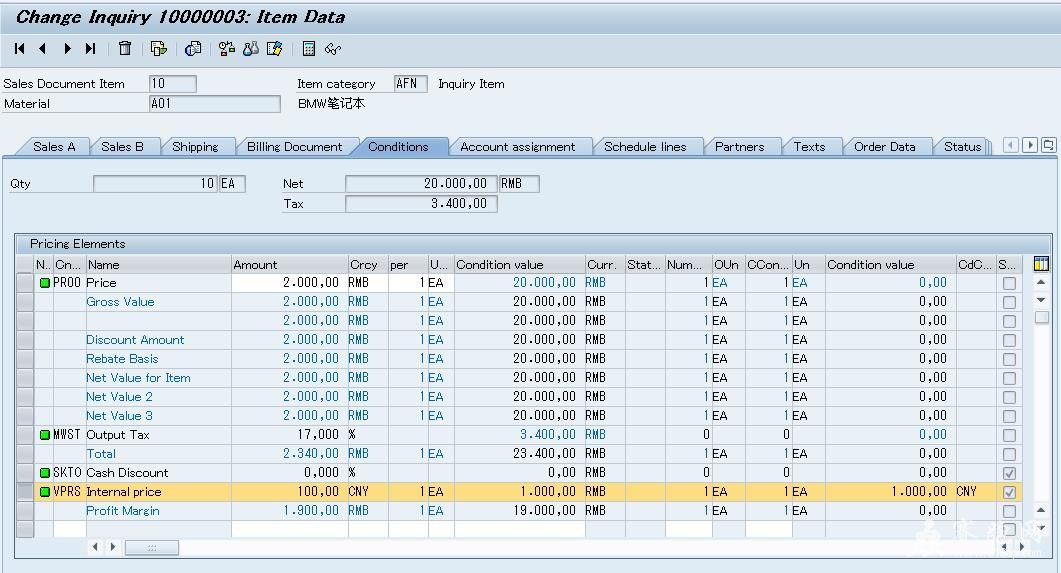Select the row selector for PR00 Price
The width and height of the screenshot is (1061, 573).
click(x=25, y=283)
